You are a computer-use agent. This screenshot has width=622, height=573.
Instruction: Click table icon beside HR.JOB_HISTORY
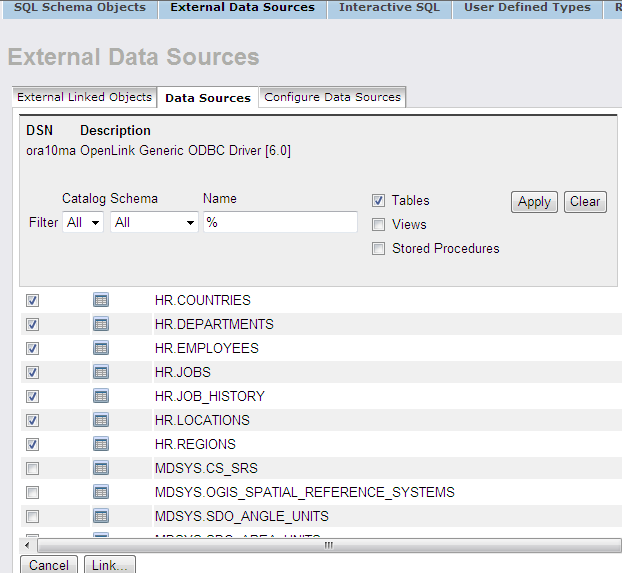pos(100,396)
